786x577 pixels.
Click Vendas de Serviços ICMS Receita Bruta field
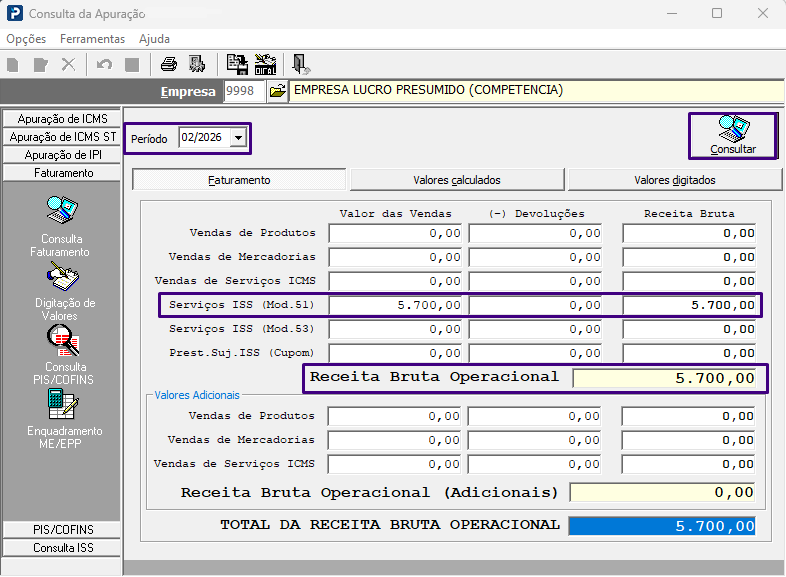click(x=690, y=281)
